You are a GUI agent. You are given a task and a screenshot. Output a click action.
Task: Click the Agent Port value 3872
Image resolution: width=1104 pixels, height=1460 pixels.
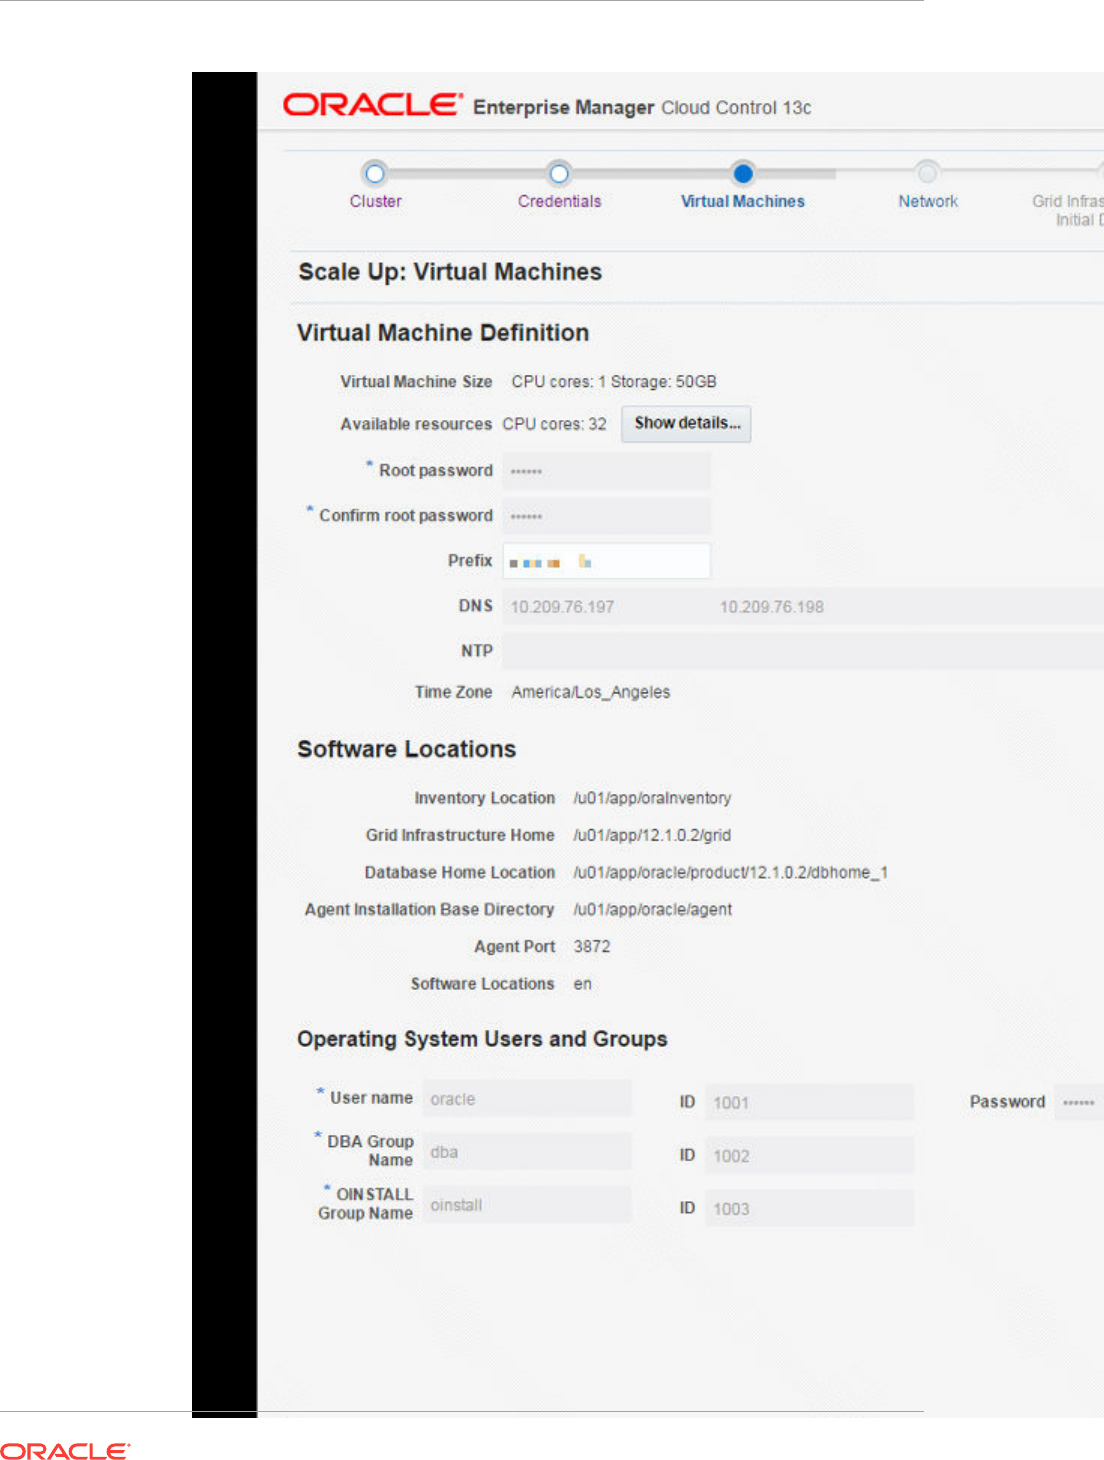[592, 946]
